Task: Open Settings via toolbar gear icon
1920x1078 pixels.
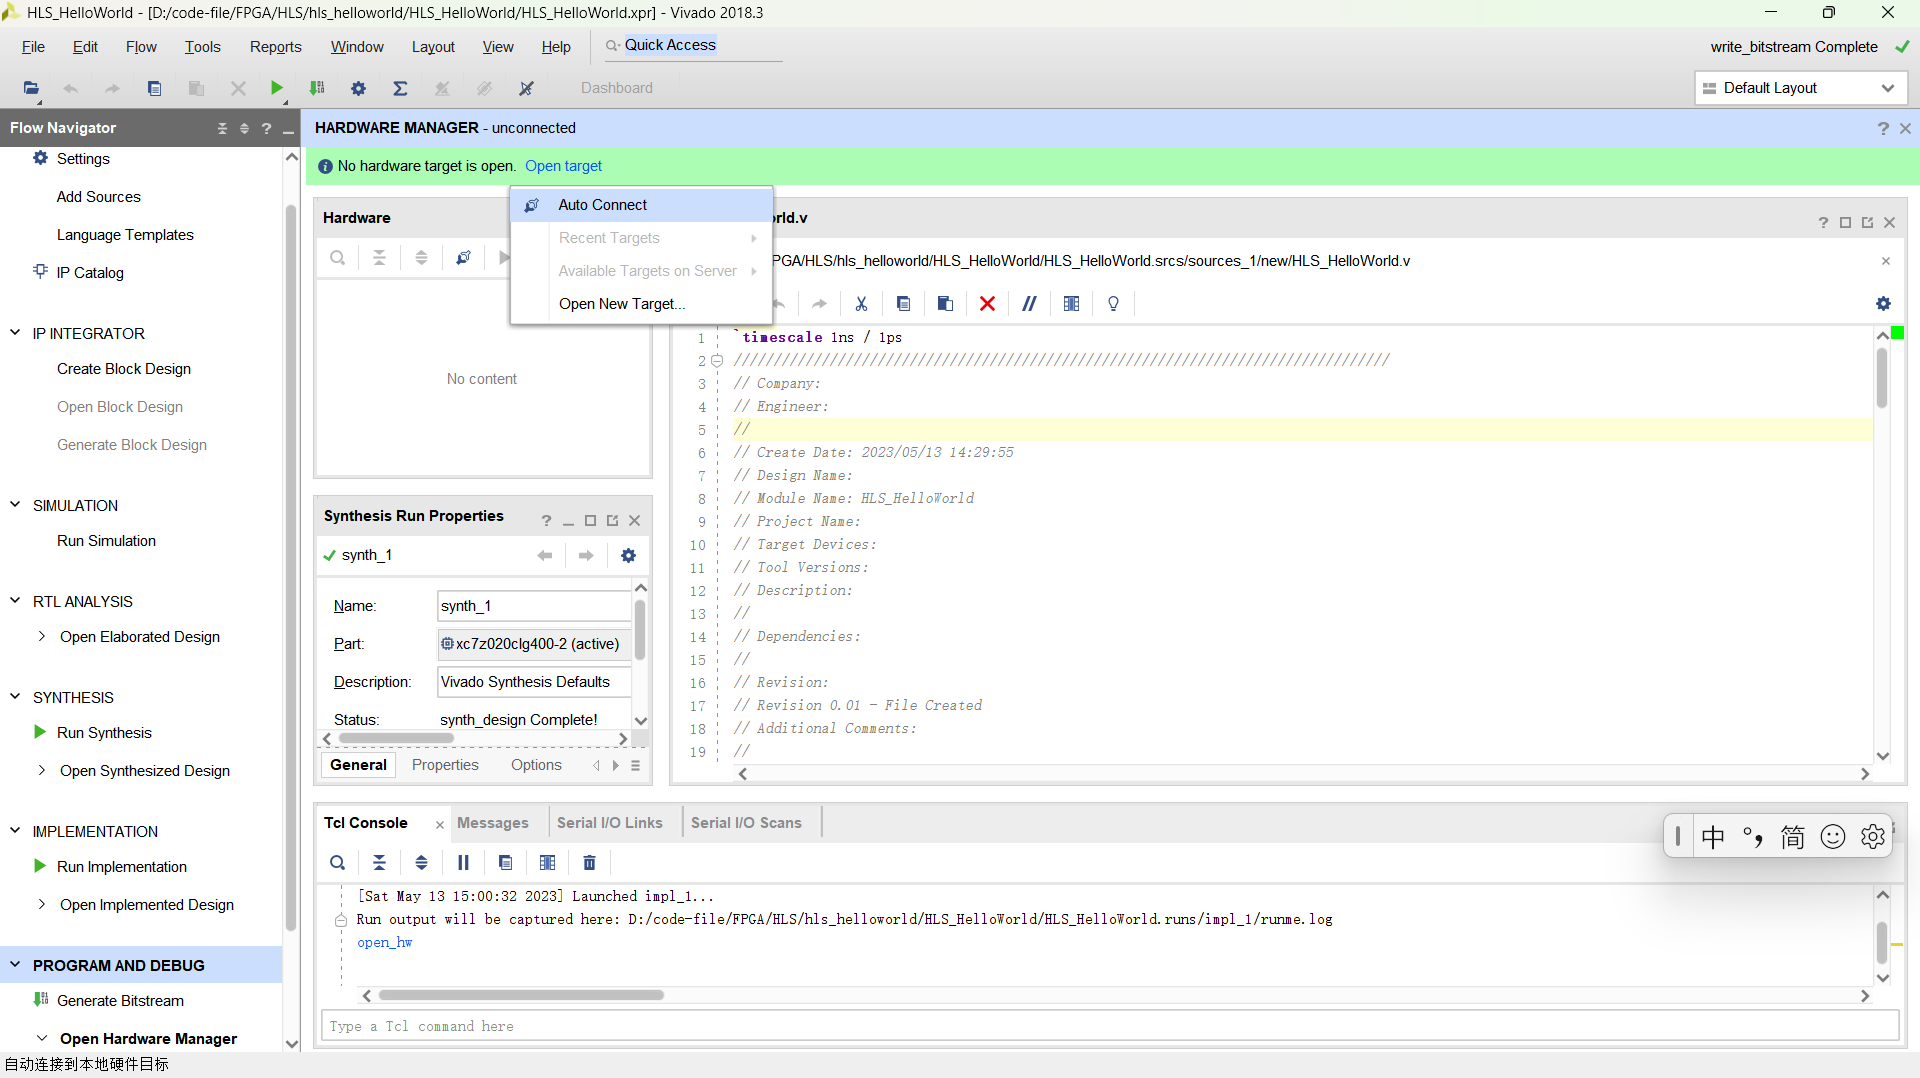Action: pos(358,88)
